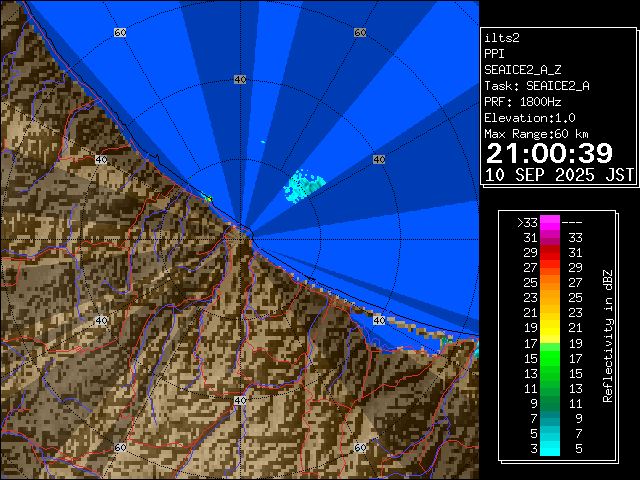Viewport: 640px width, 480px height.
Task: Select the Task: SEAICE2_A line
Action: pyautogui.click(x=536, y=86)
